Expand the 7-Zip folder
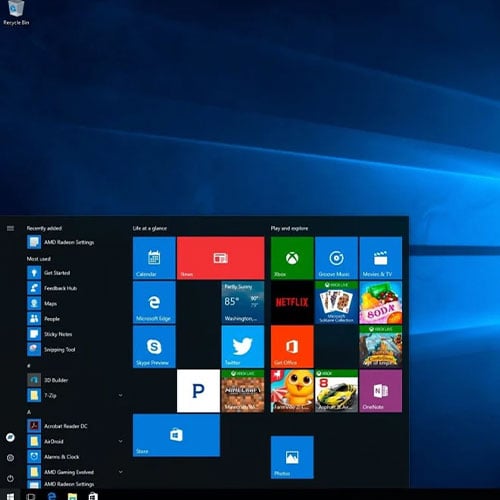 click(x=120, y=395)
